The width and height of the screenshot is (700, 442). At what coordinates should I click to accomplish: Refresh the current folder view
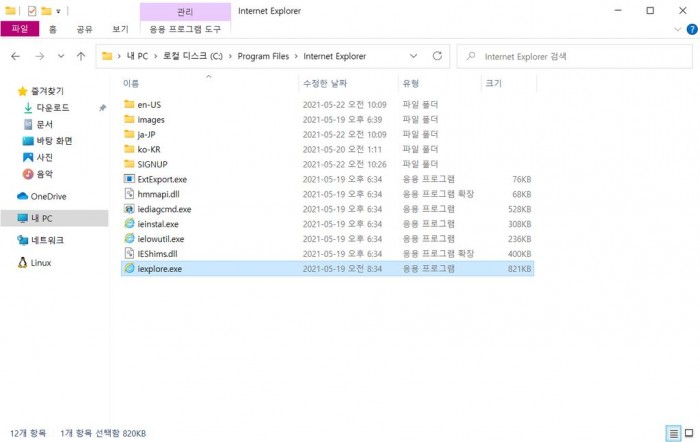[x=438, y=56]
